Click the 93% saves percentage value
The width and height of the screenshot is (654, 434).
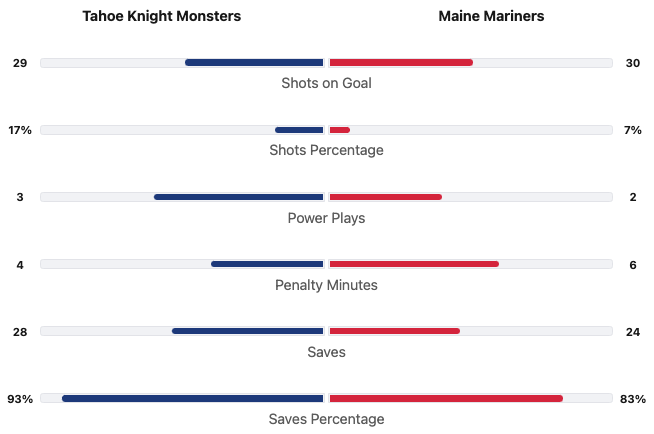click(20, 398)
